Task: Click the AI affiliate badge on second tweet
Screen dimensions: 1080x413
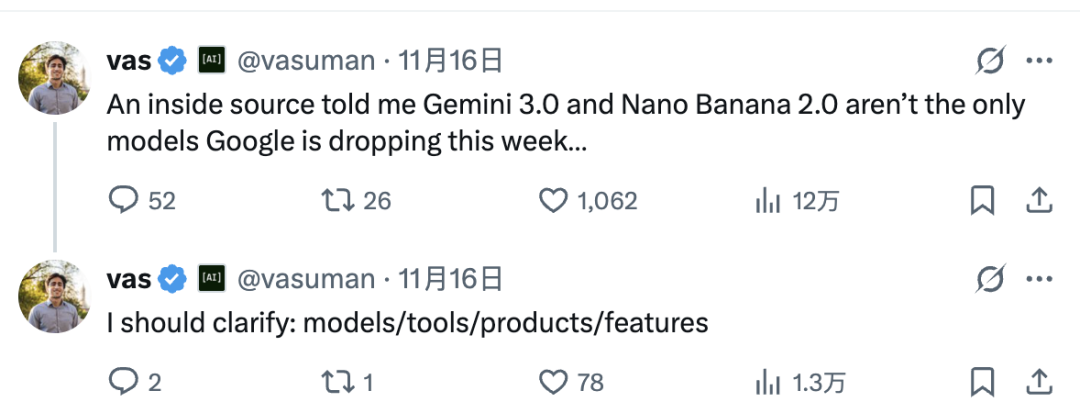Action: (211, 279)
